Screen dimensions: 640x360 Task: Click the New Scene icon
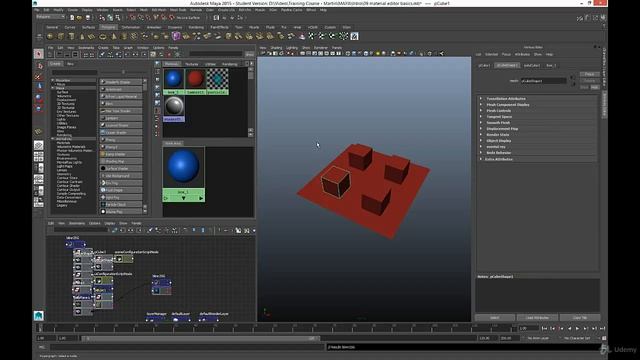[72, 18]
